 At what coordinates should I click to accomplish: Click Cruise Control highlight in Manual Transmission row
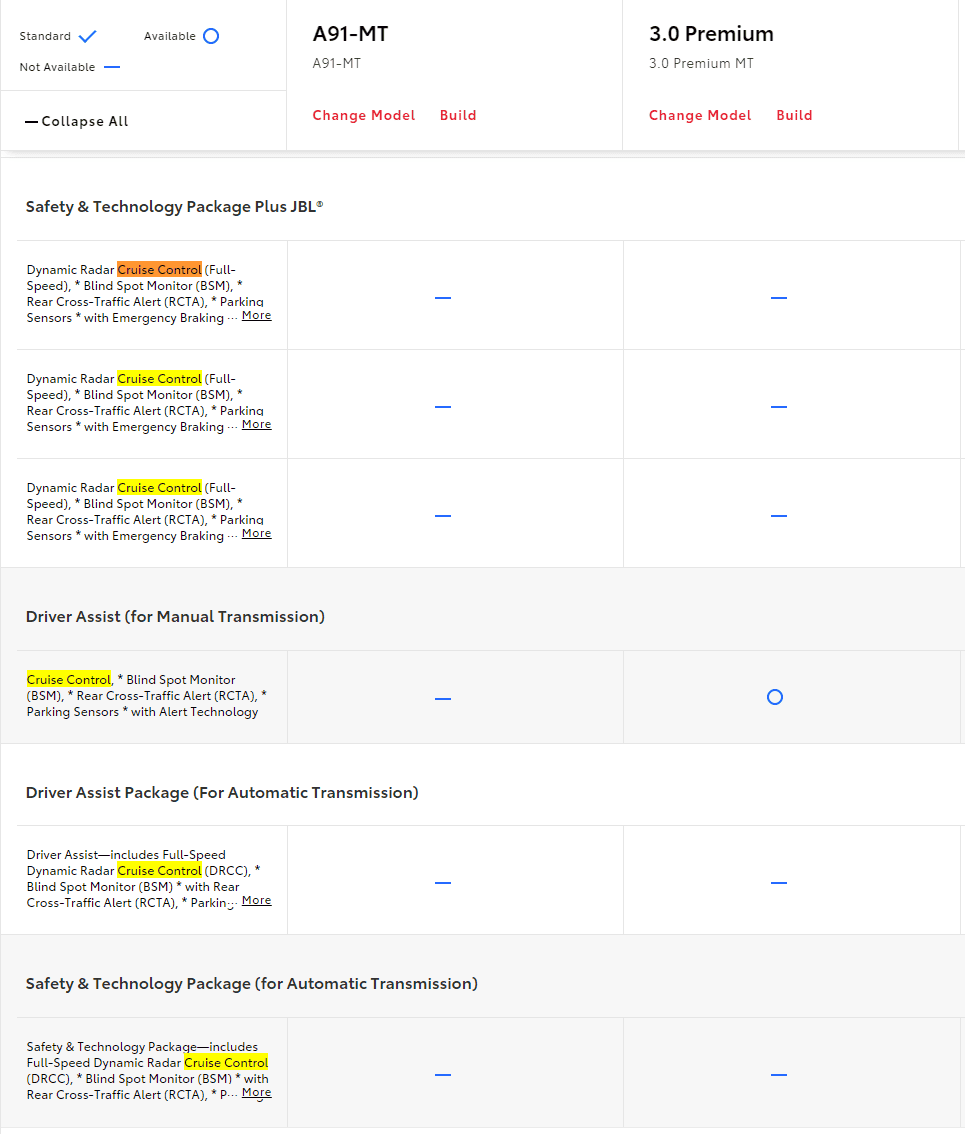[69, 680]
